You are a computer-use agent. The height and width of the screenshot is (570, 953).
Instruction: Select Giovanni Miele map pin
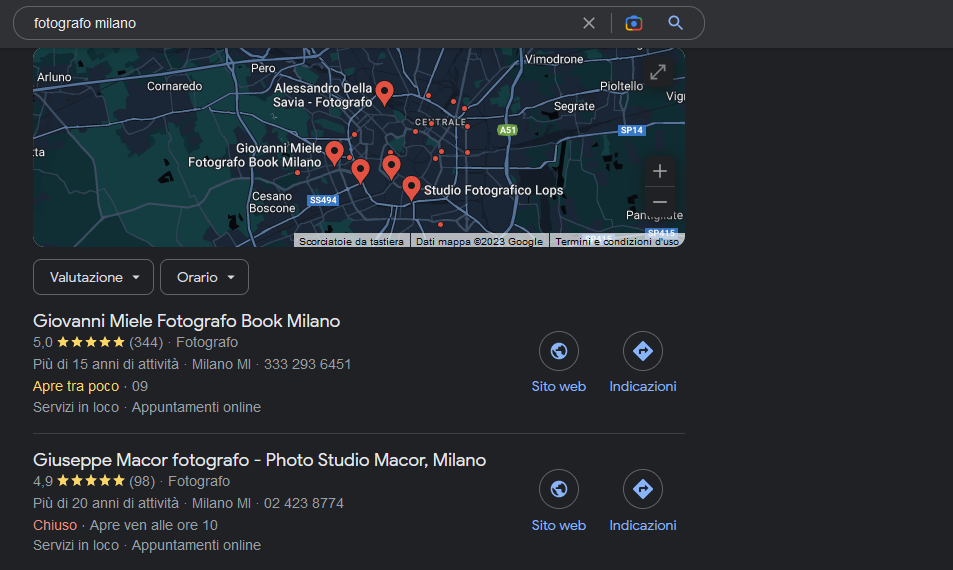[x=334, y=153]
